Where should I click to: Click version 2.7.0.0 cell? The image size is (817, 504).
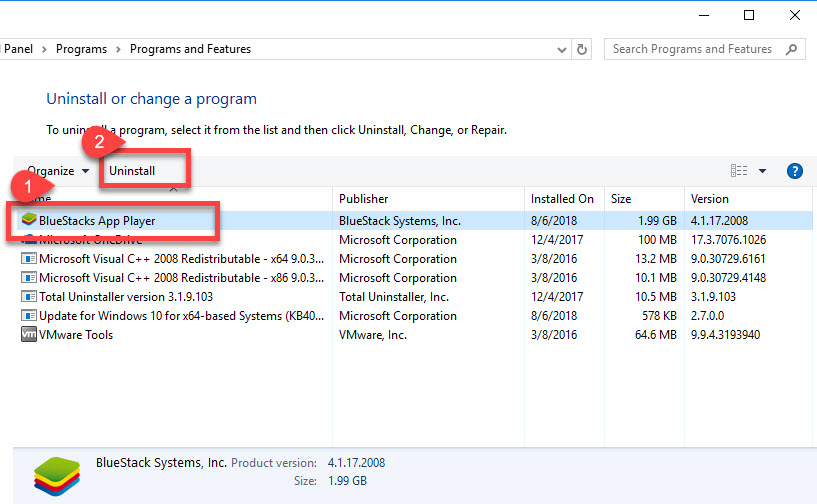707,316
